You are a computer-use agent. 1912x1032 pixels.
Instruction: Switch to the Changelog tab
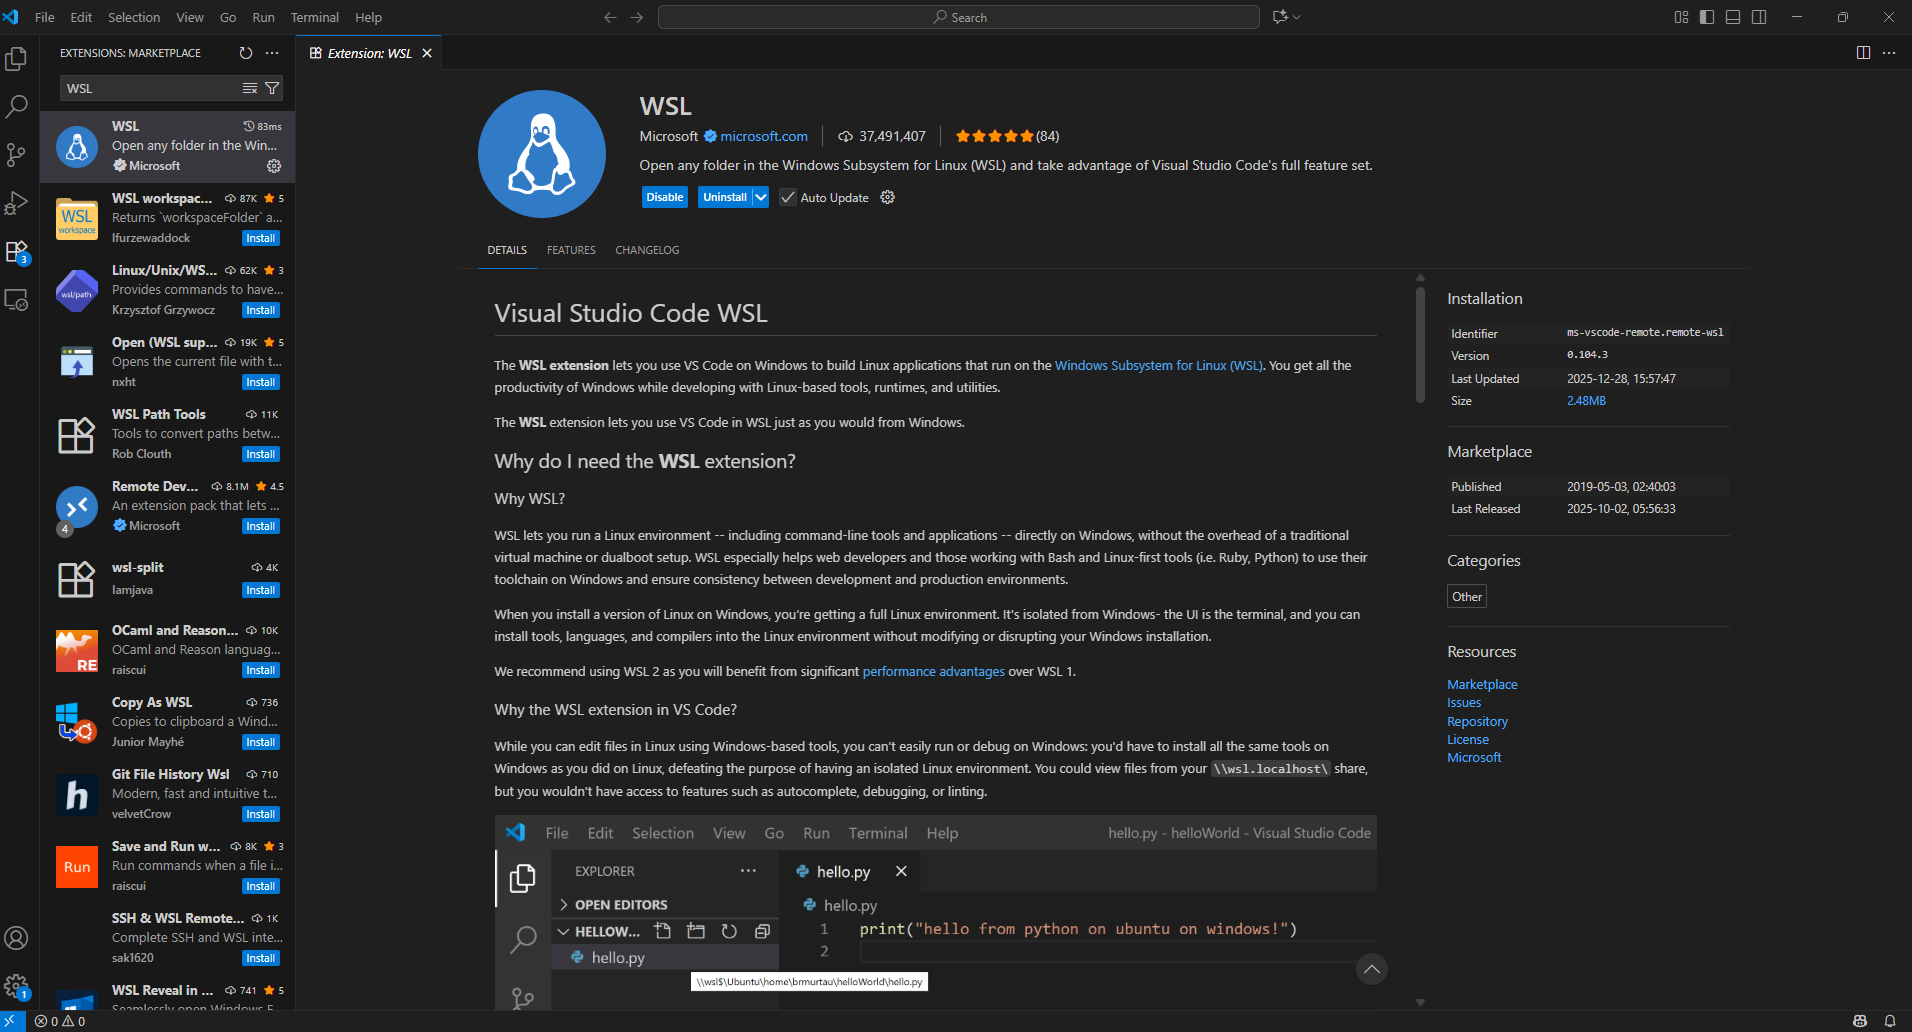click(x=647, y=250)
